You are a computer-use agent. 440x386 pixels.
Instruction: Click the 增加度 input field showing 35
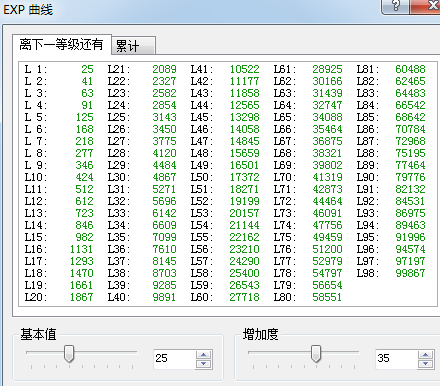[396, 359]
